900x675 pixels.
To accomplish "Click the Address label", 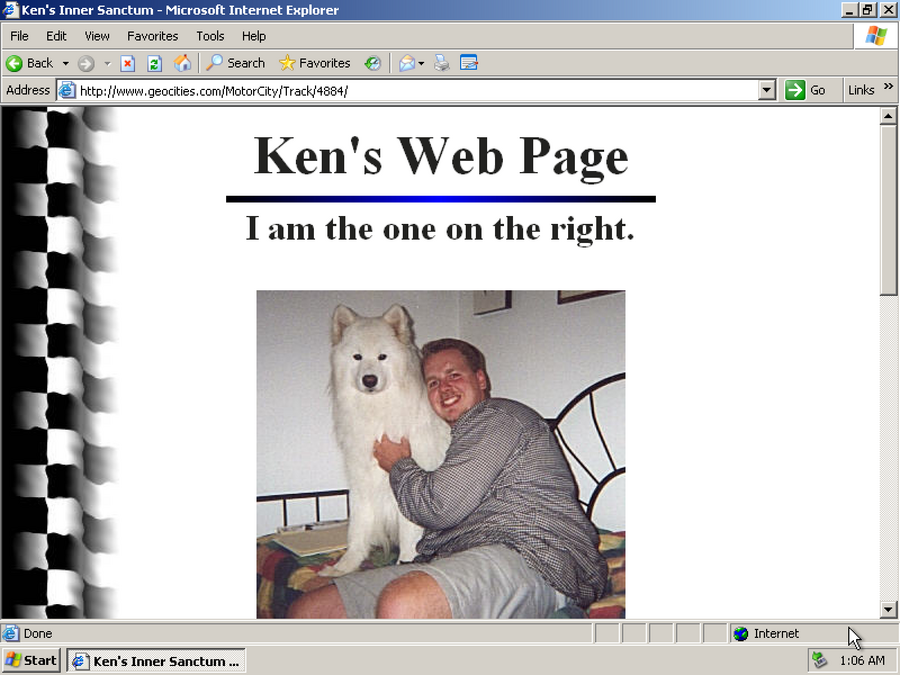I will pos(28,90).
